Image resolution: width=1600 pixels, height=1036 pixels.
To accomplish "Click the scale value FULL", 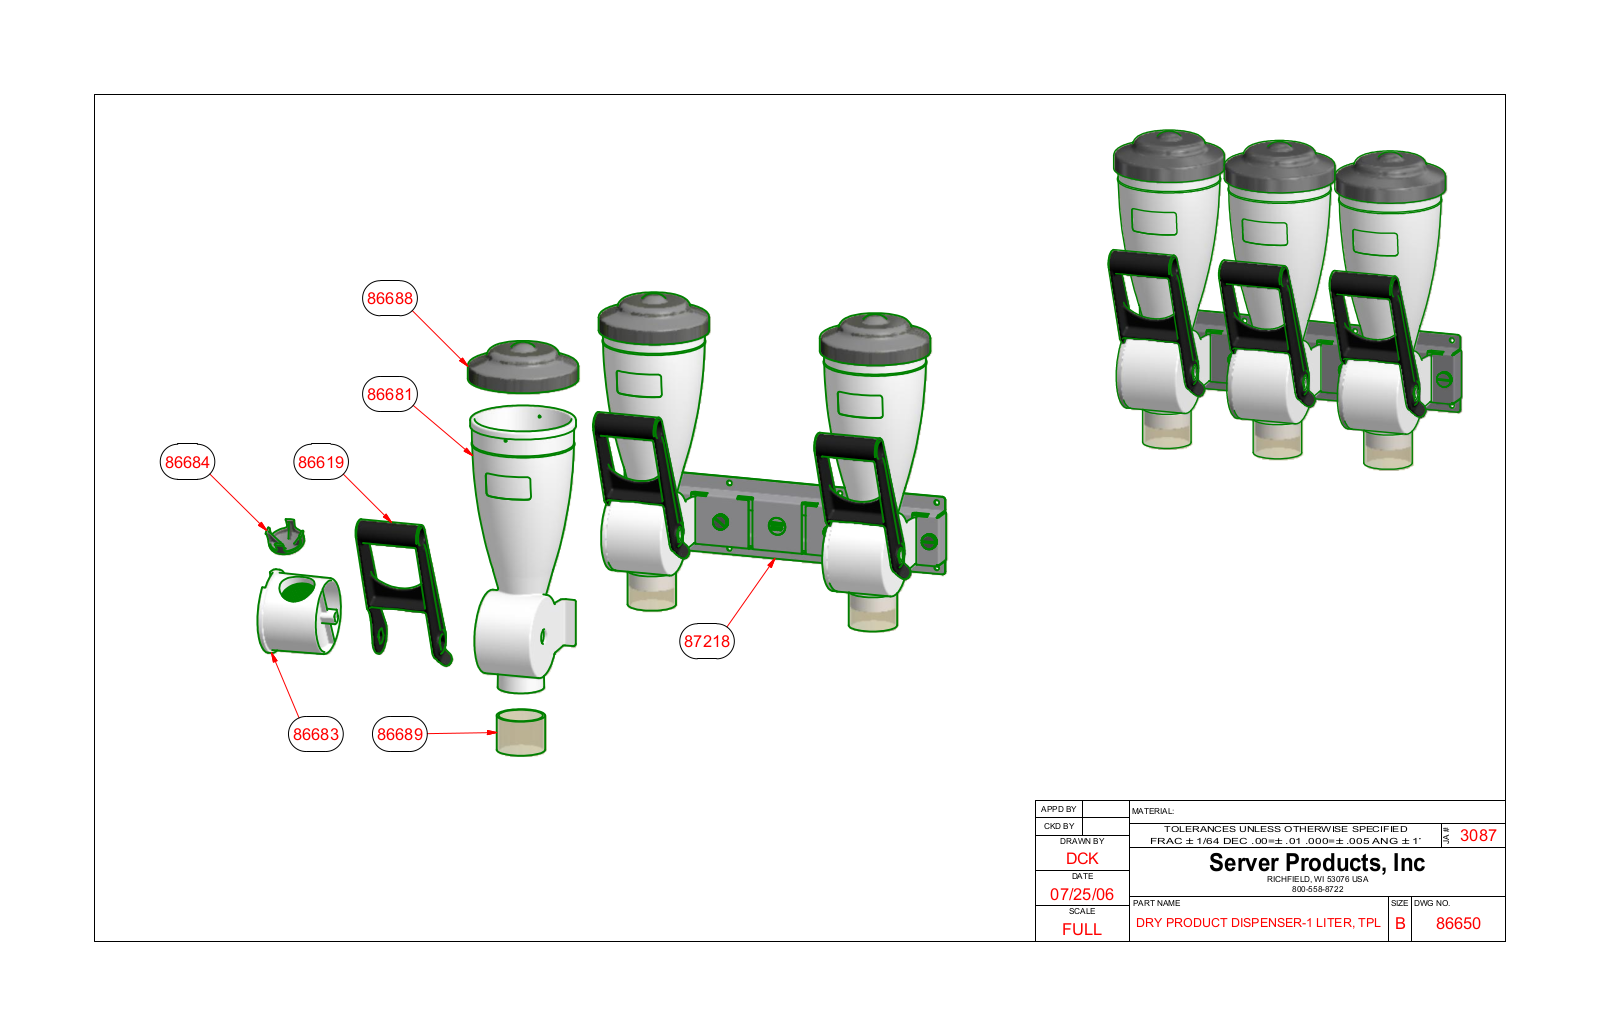I will click(x=1082, y=929).
